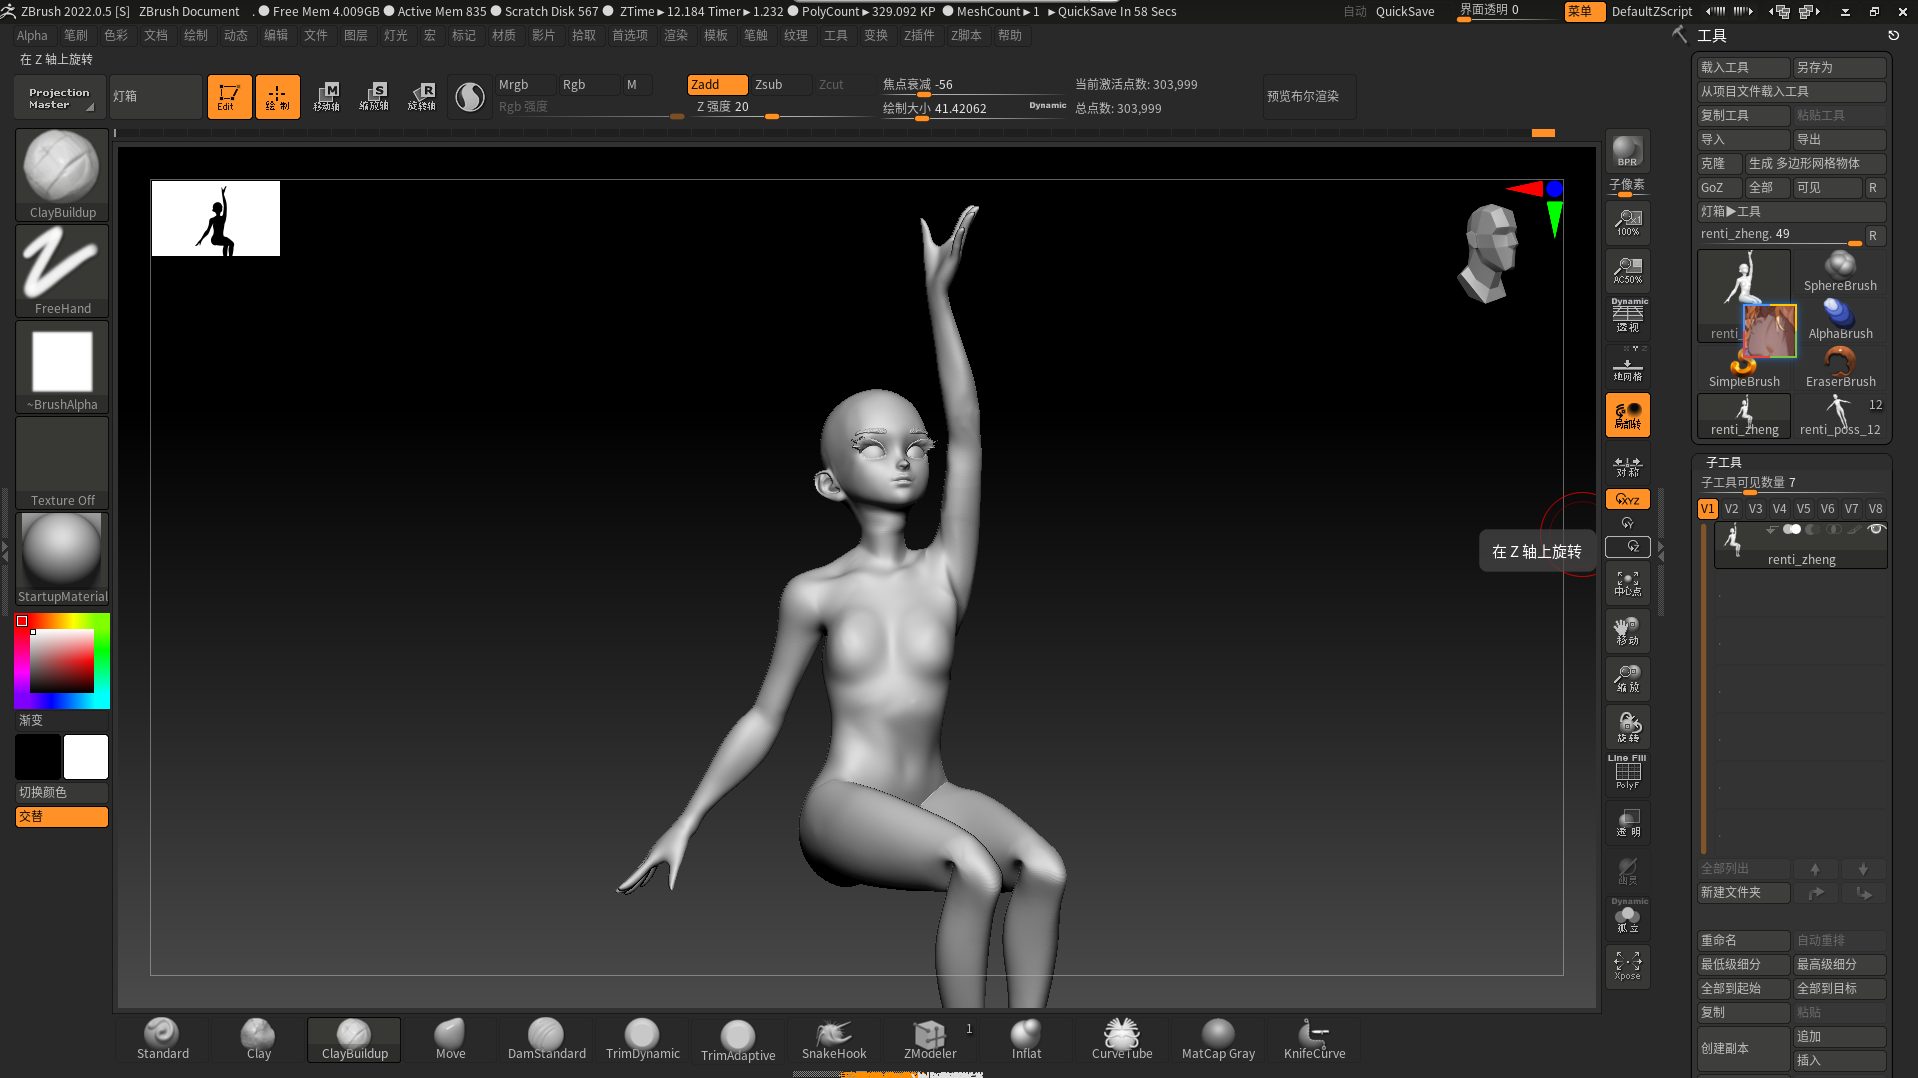
Task: Click the QuickSave button
Action: (1404, 12)
